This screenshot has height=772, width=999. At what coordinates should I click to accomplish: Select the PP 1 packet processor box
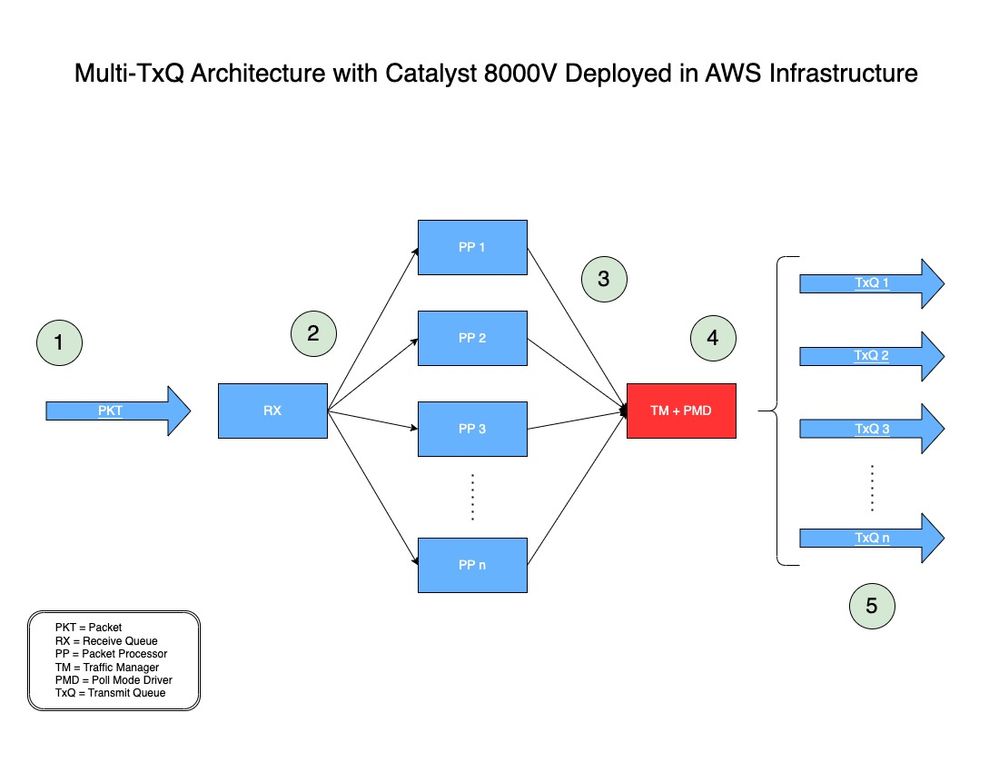click(472, 247)
